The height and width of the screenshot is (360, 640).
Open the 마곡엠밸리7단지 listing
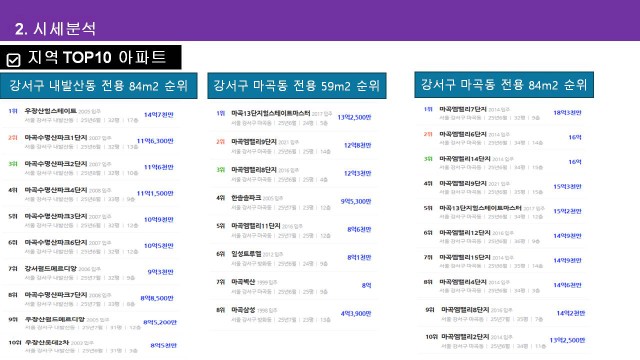click(463, 109)
